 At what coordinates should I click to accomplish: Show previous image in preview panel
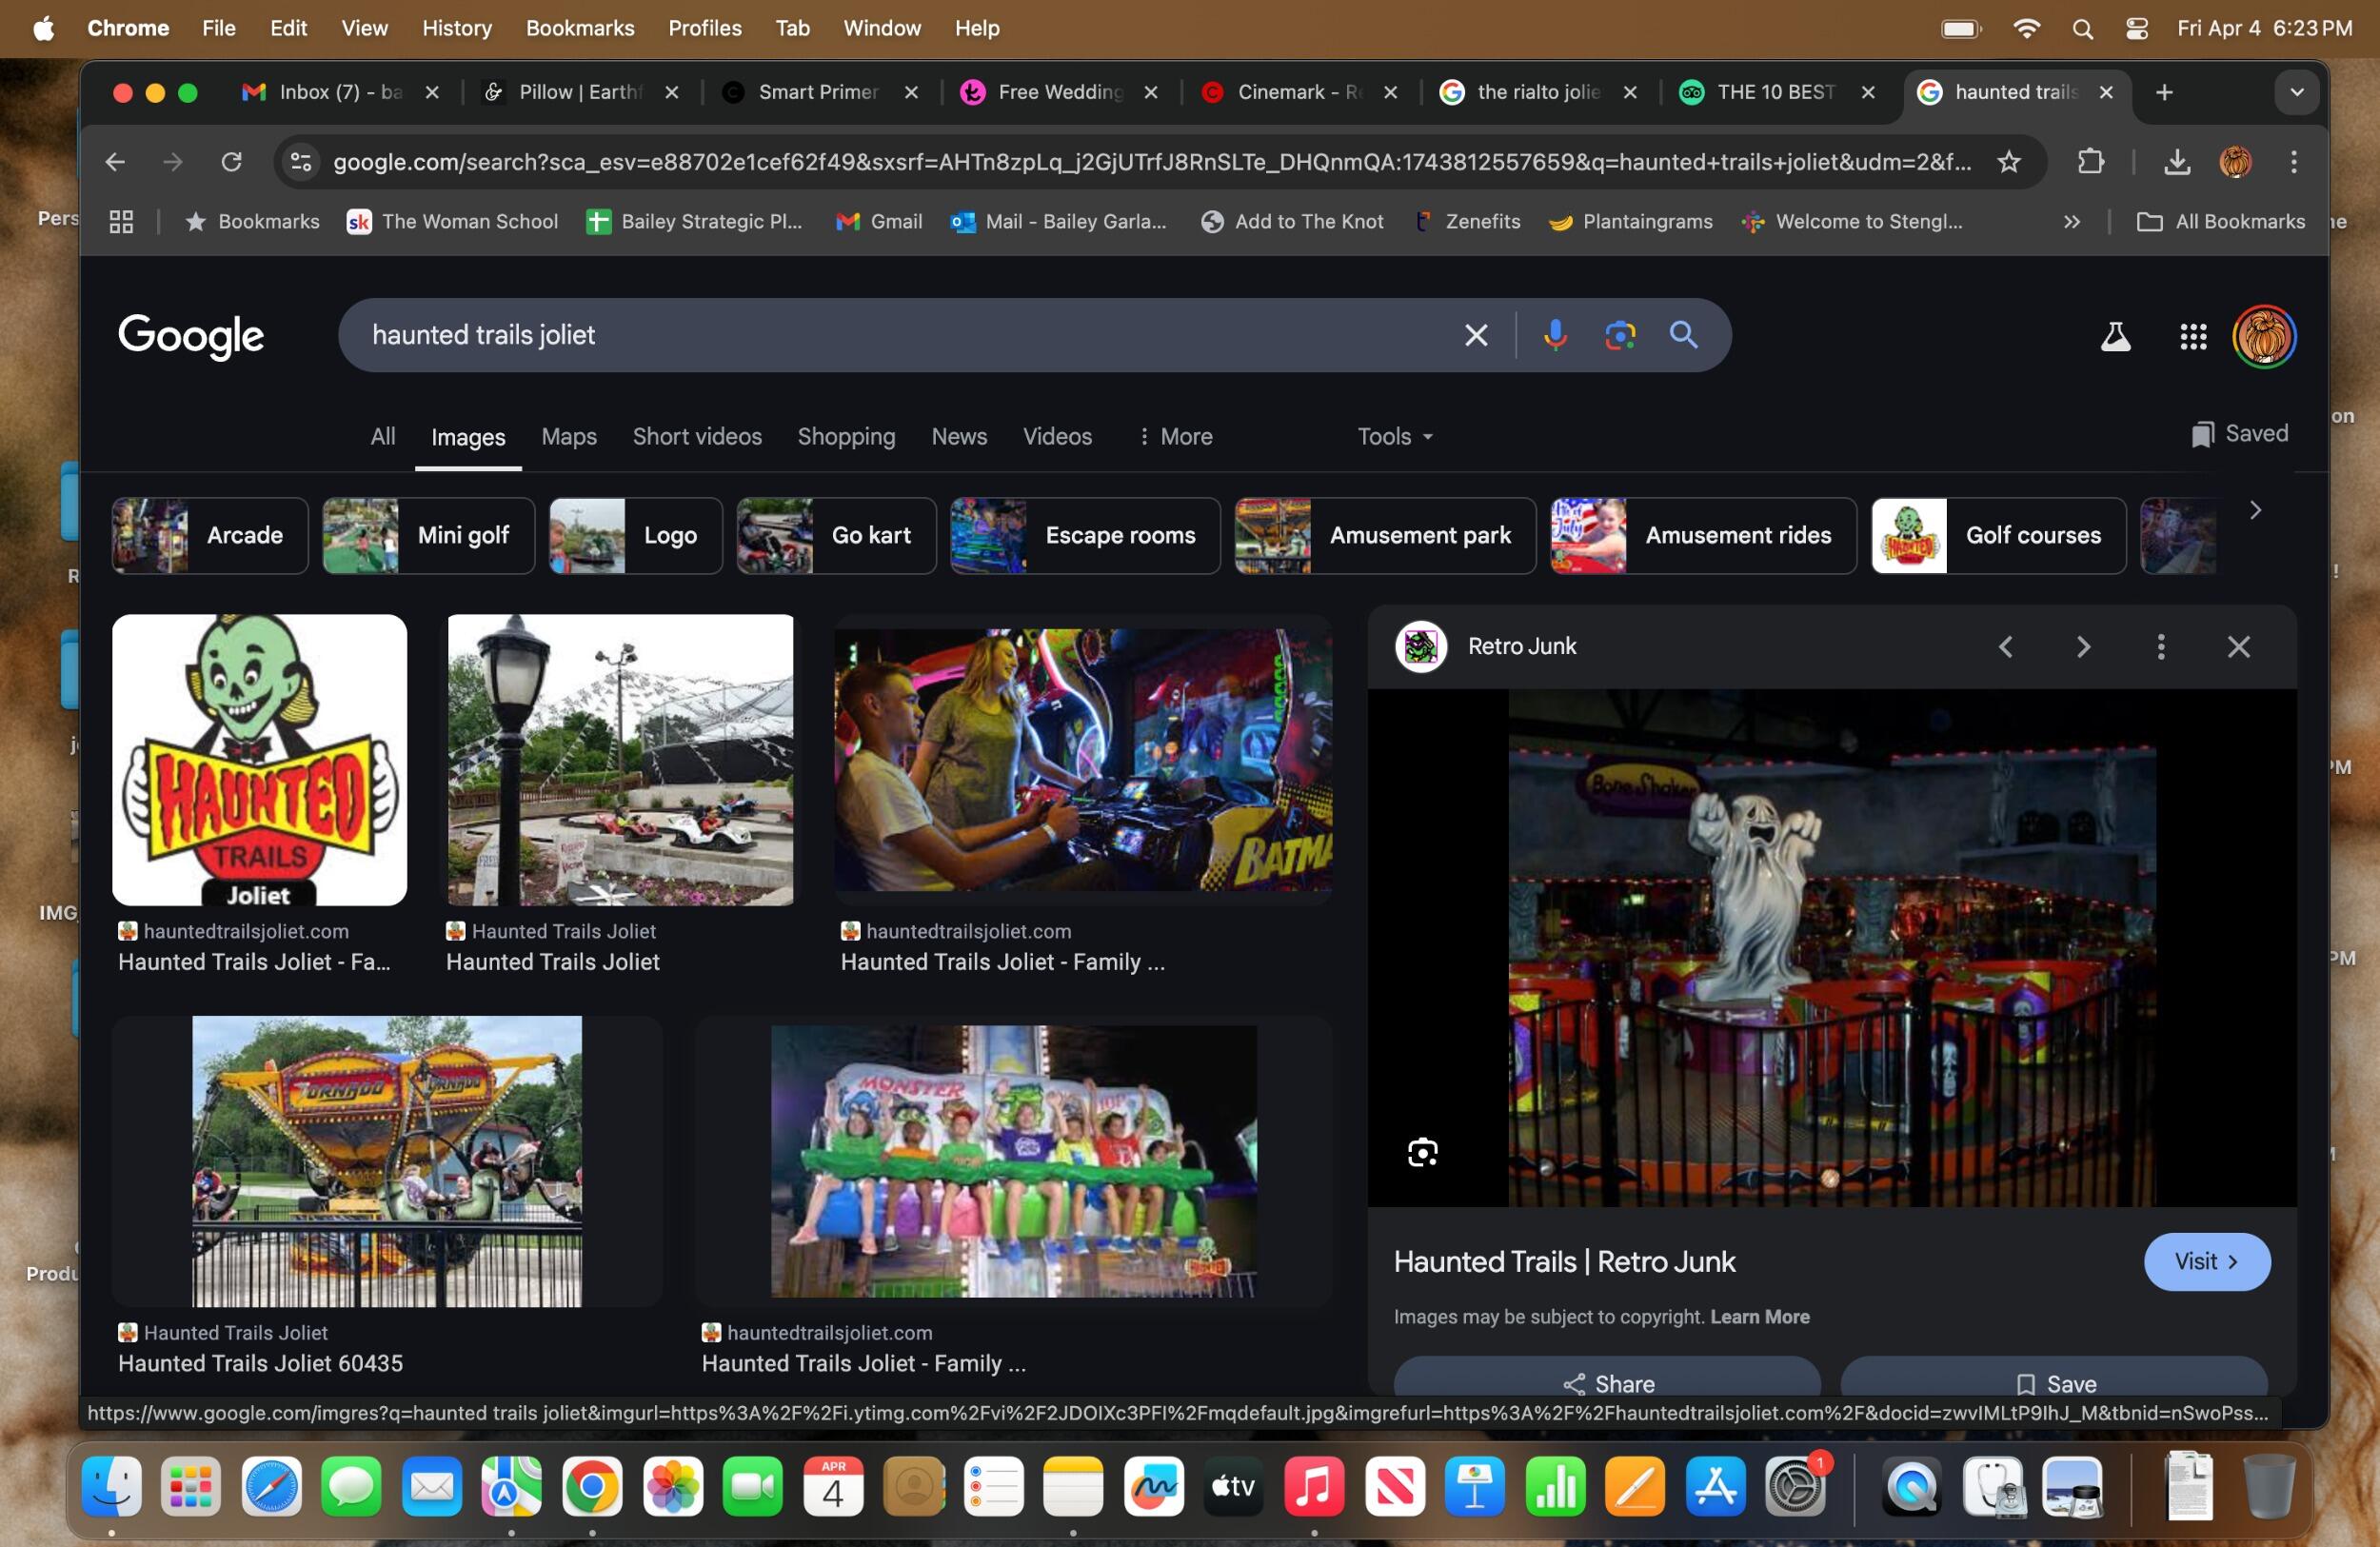tap(2006, 647)
